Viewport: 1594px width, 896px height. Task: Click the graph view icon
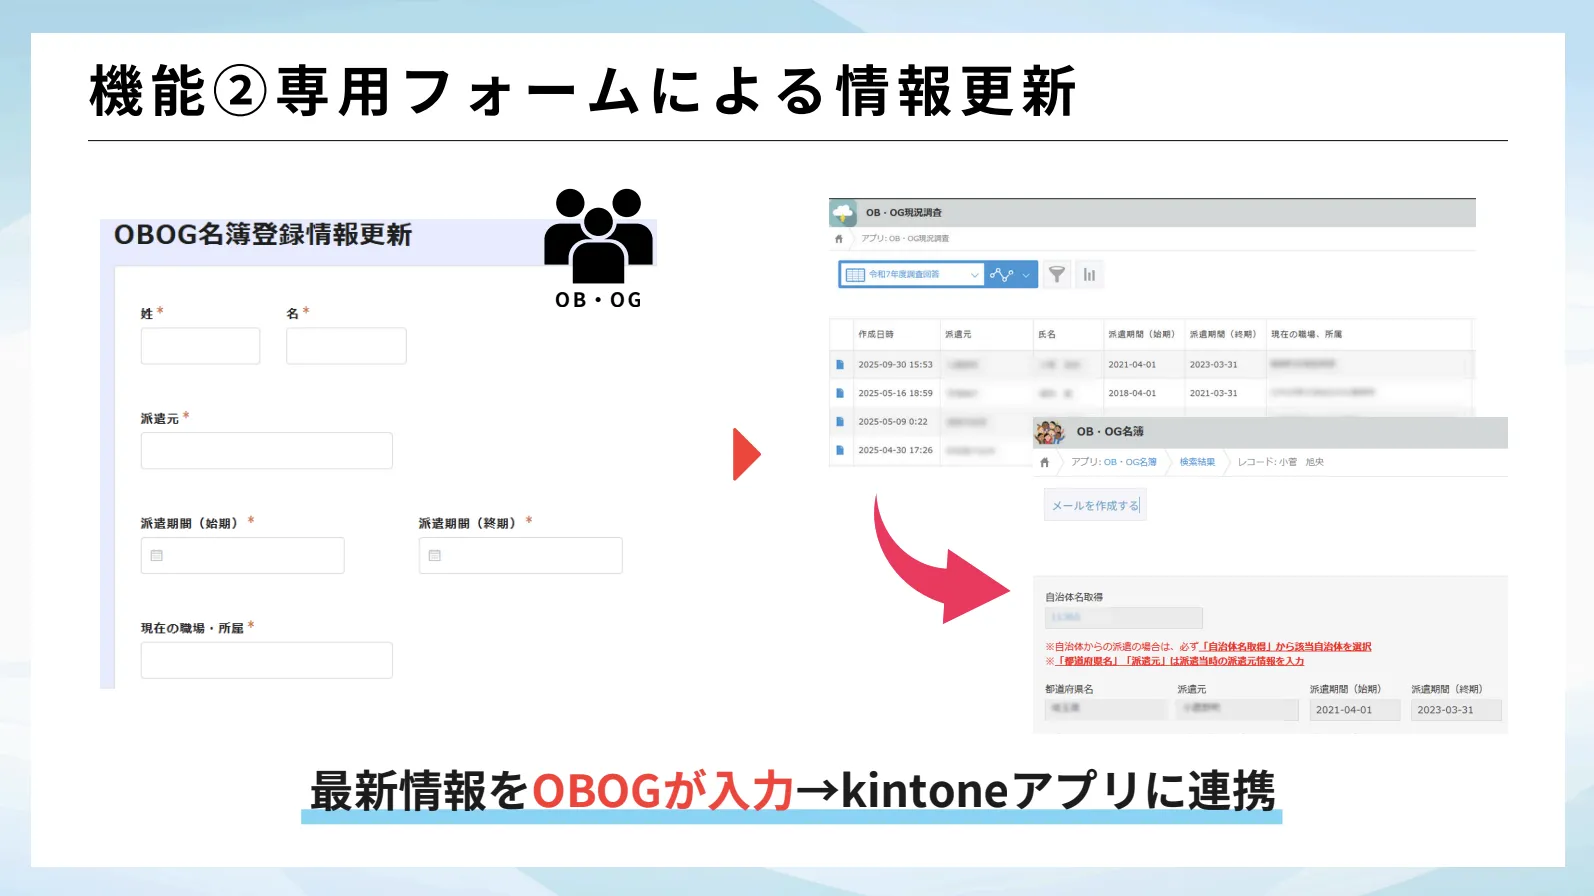point(1000,274)
